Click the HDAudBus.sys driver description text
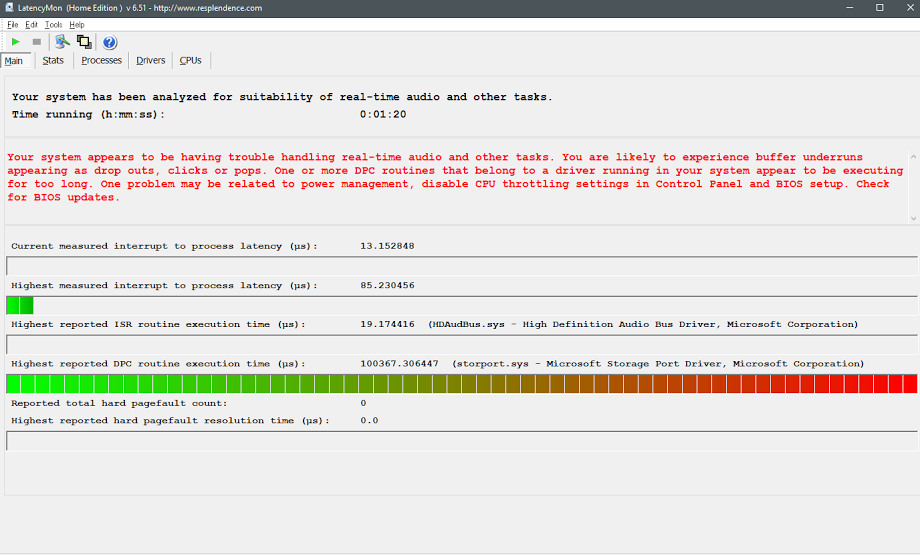 (x=643, y=324)
